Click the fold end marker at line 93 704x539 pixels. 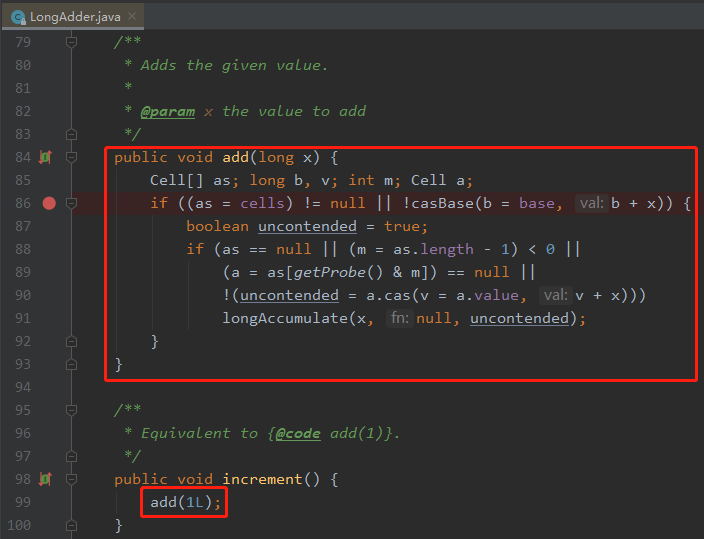click(71, 364)
